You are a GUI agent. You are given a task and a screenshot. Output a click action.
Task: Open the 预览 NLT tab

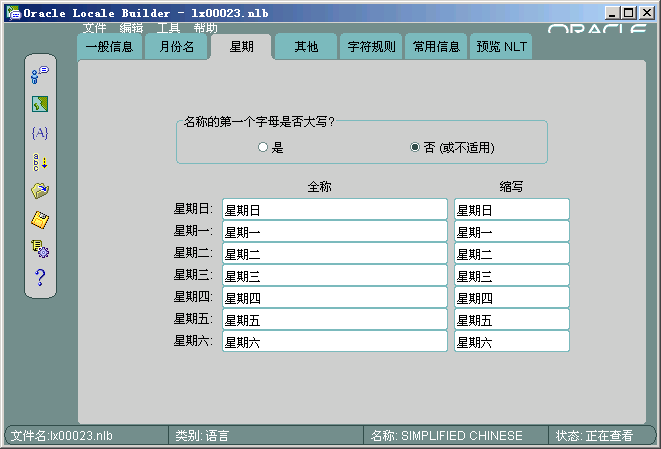[x=500, y=47]
